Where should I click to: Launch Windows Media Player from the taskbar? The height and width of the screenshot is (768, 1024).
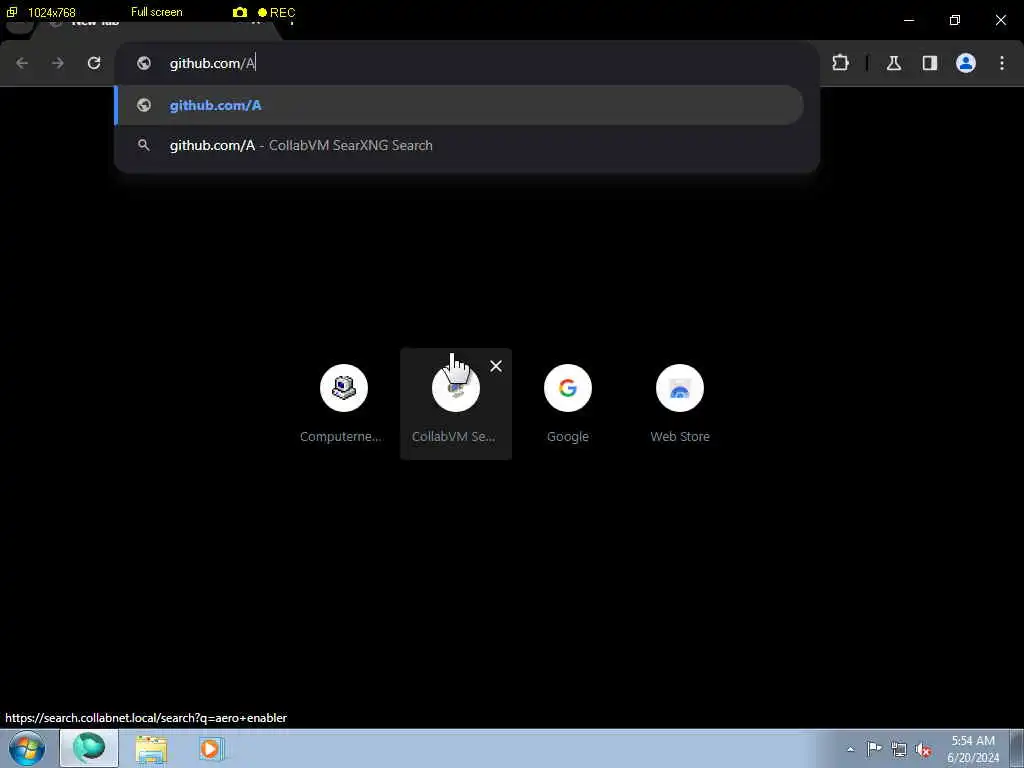click(212, 749)
